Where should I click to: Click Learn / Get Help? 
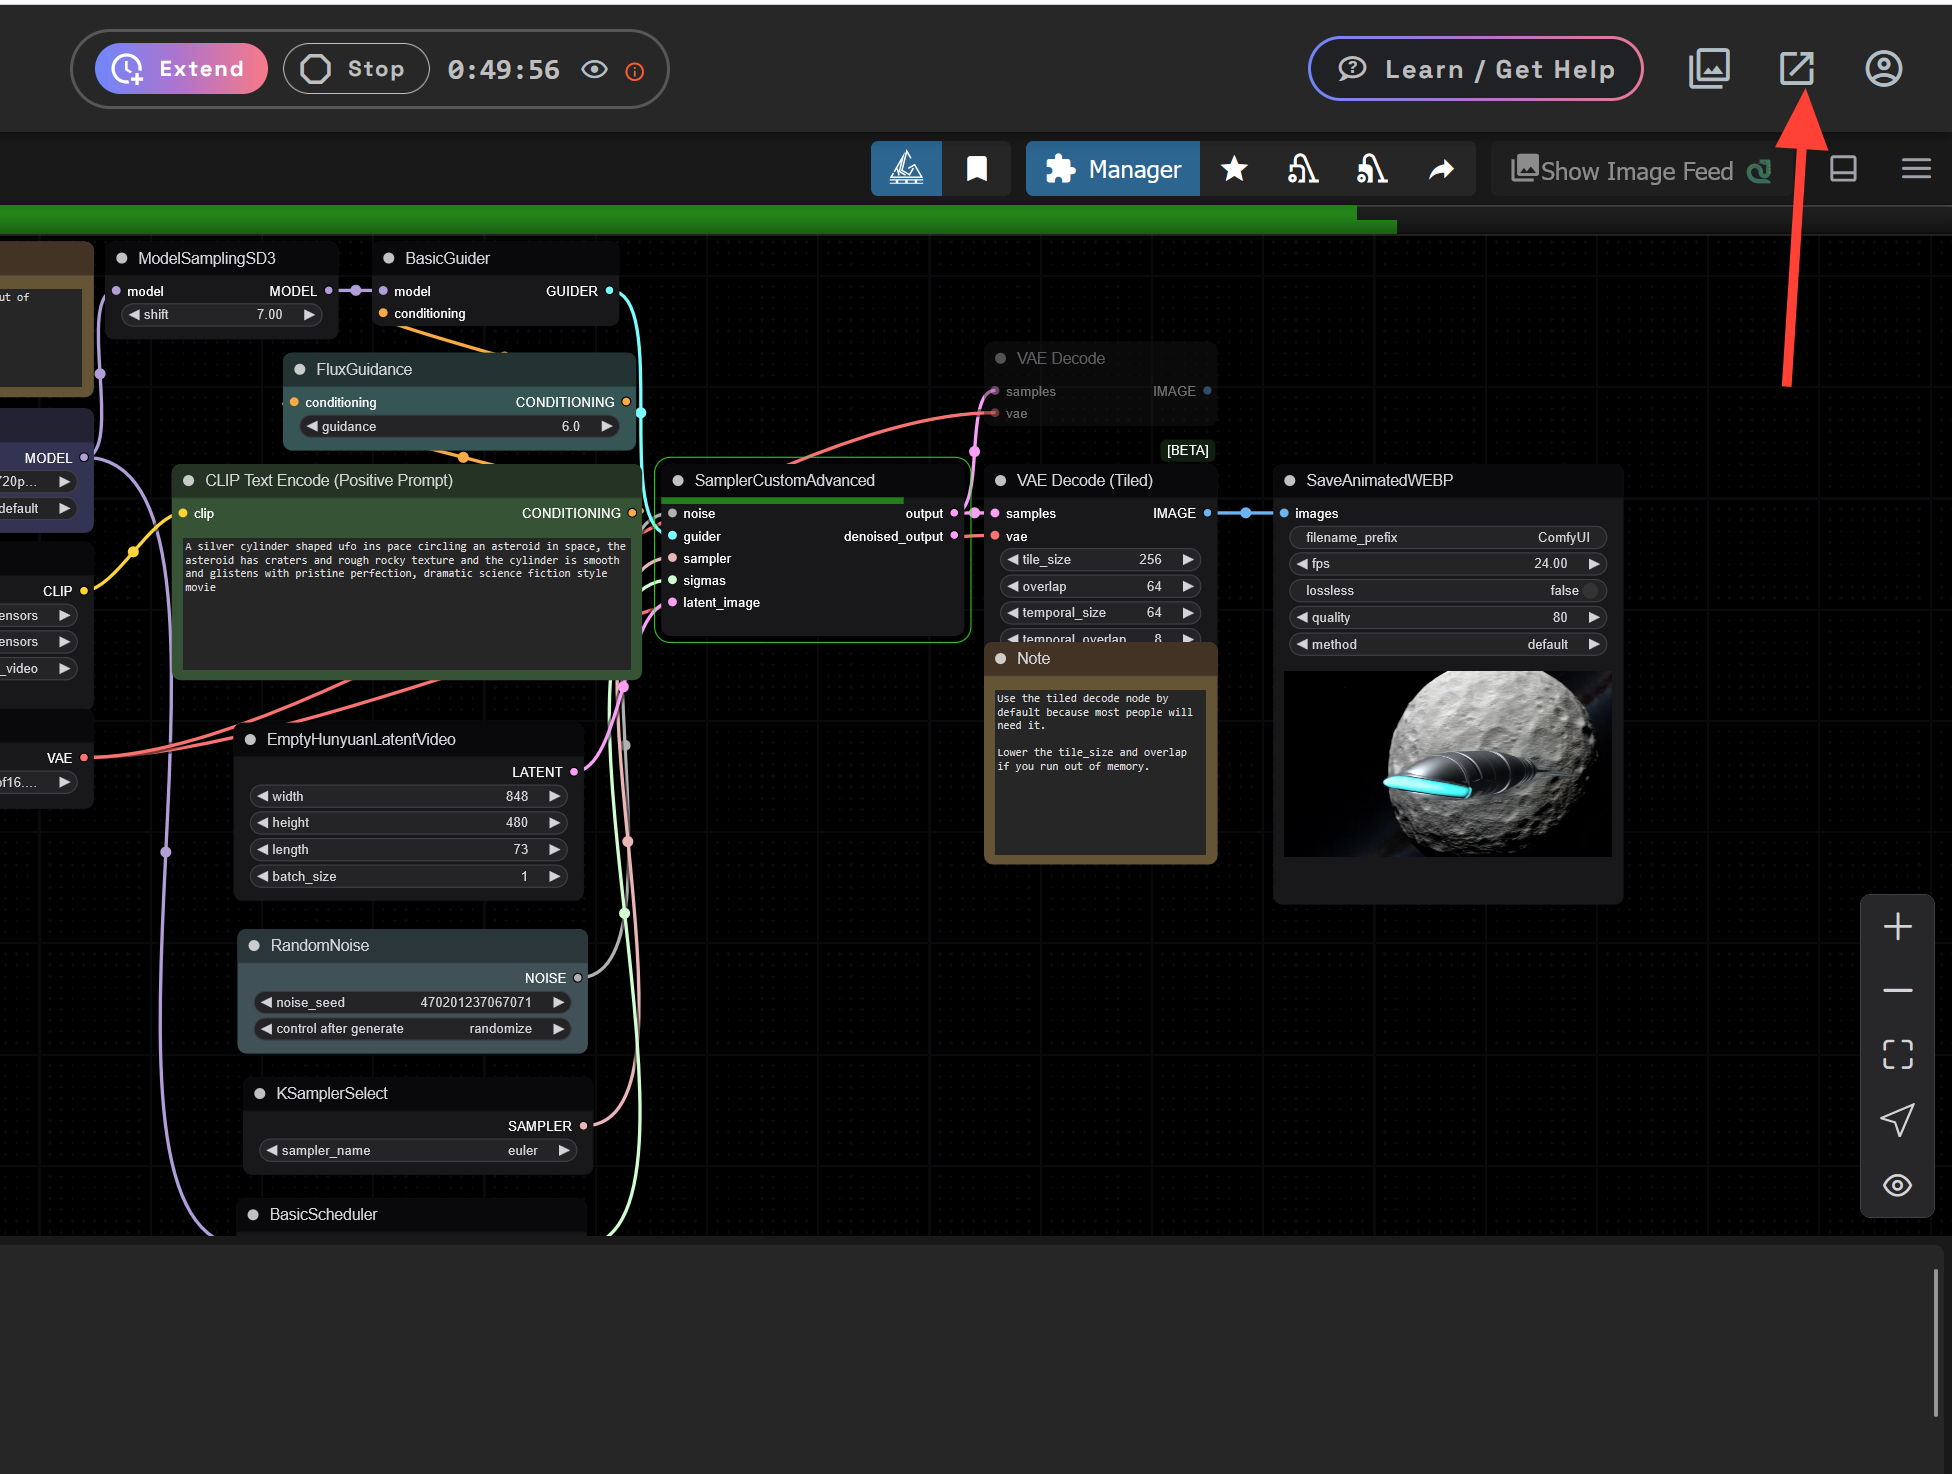pos(1474,68)
